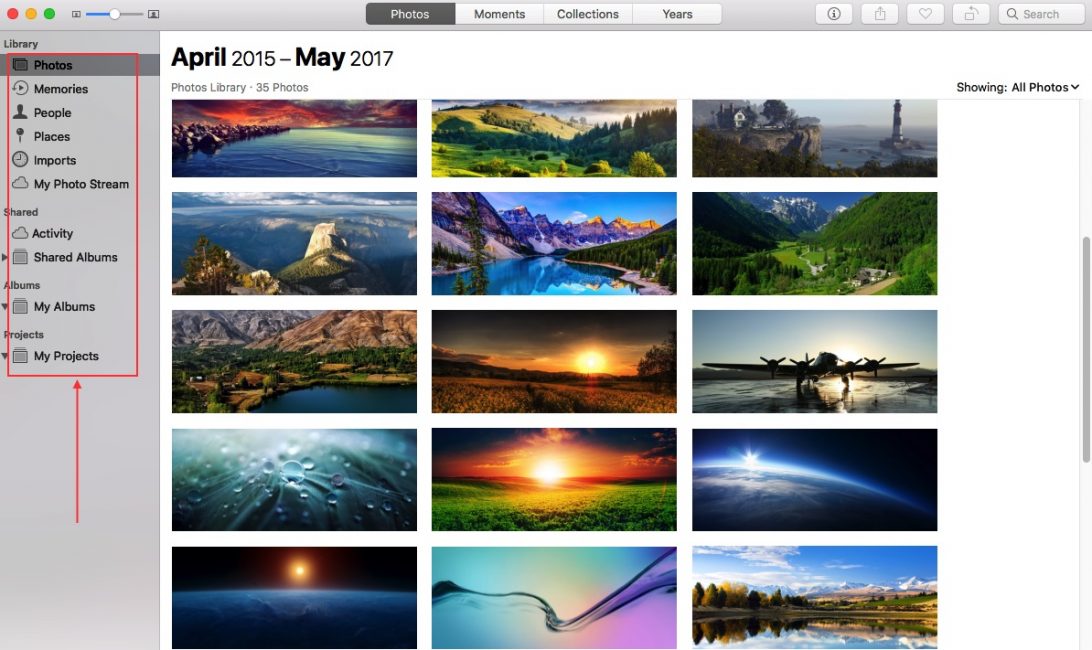
Task: Select the sunset over dark field photo
Action: point(554,362)
